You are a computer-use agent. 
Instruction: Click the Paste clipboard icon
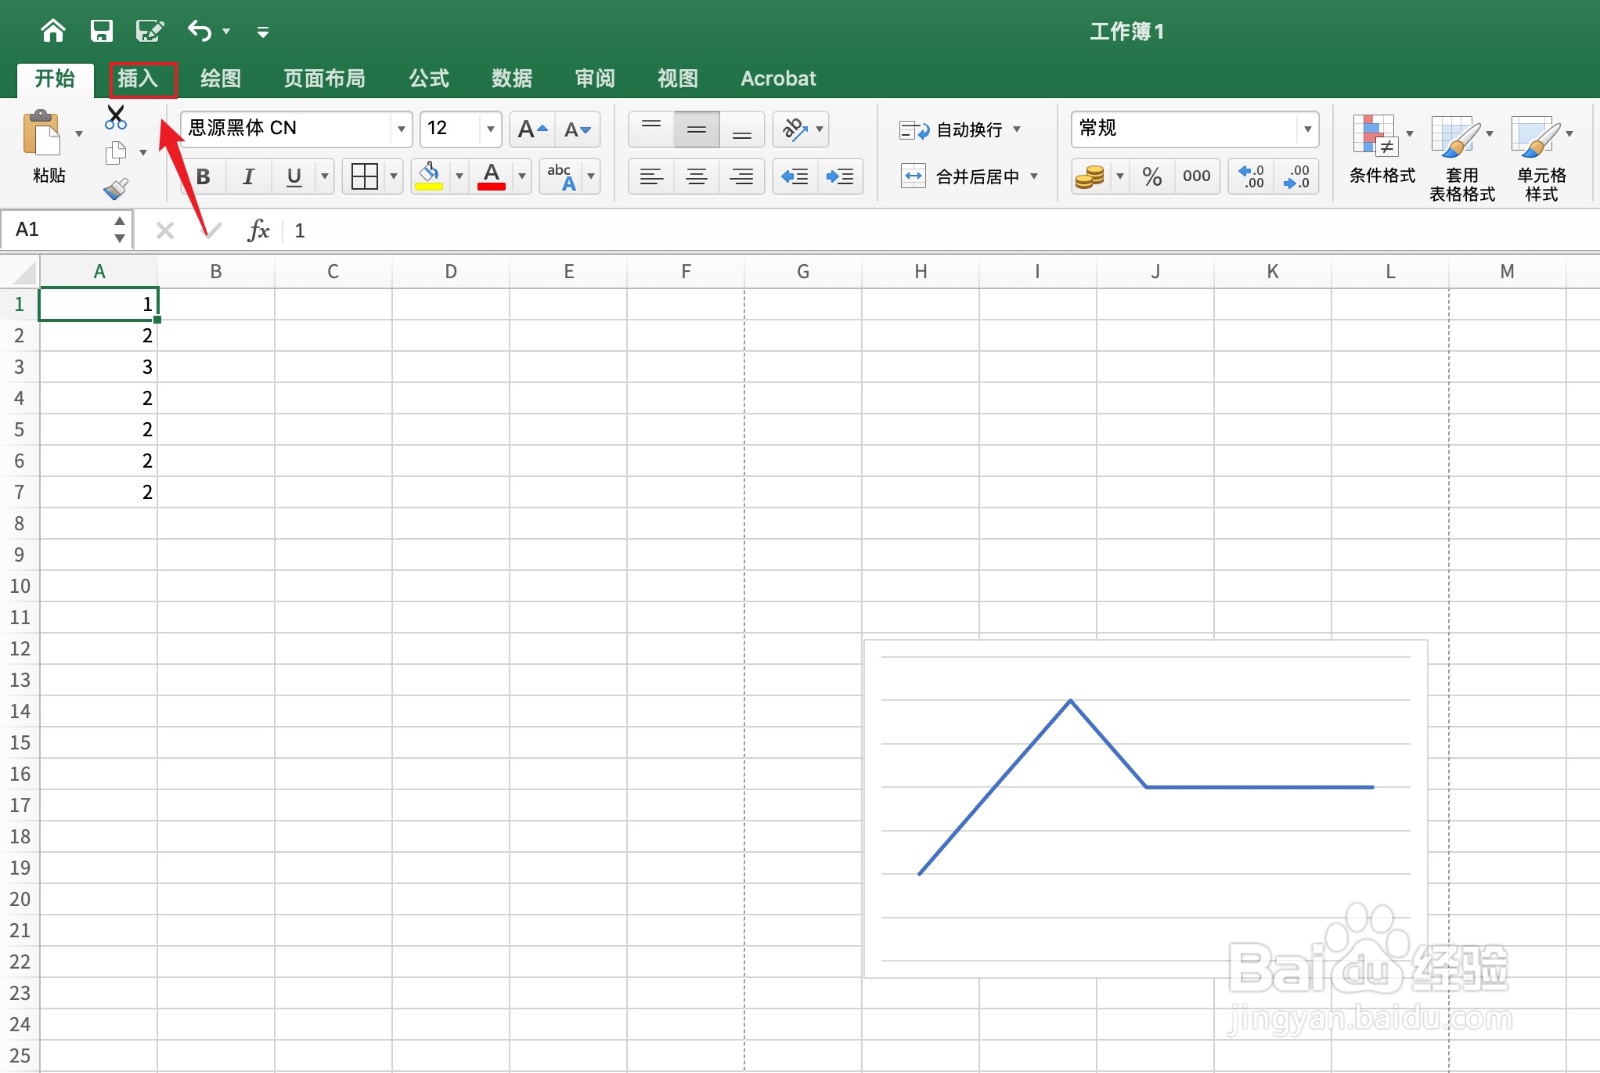41,133
